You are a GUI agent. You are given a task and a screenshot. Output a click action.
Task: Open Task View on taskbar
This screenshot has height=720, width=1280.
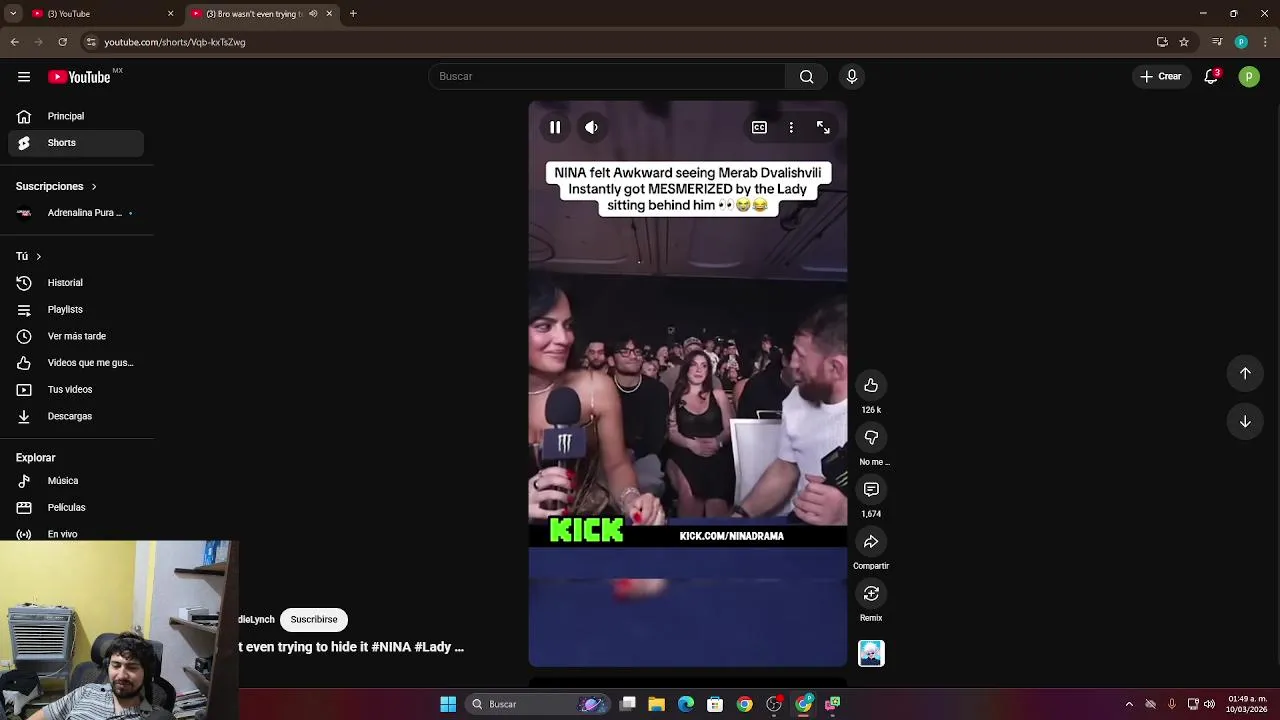[627, 704]
